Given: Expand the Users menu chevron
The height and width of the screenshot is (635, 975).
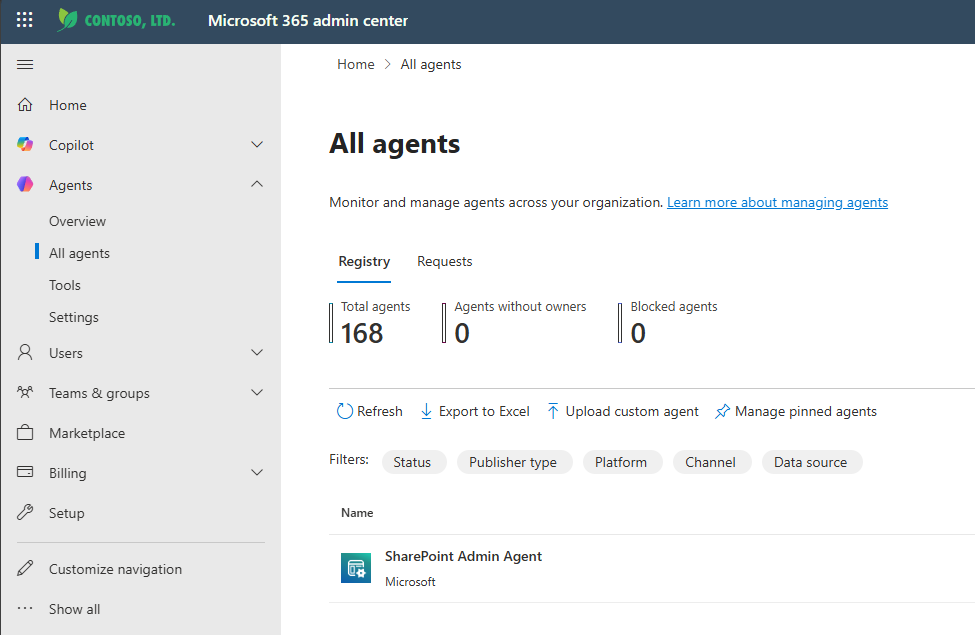Looking at the screenshot, I should pos(257,353).
